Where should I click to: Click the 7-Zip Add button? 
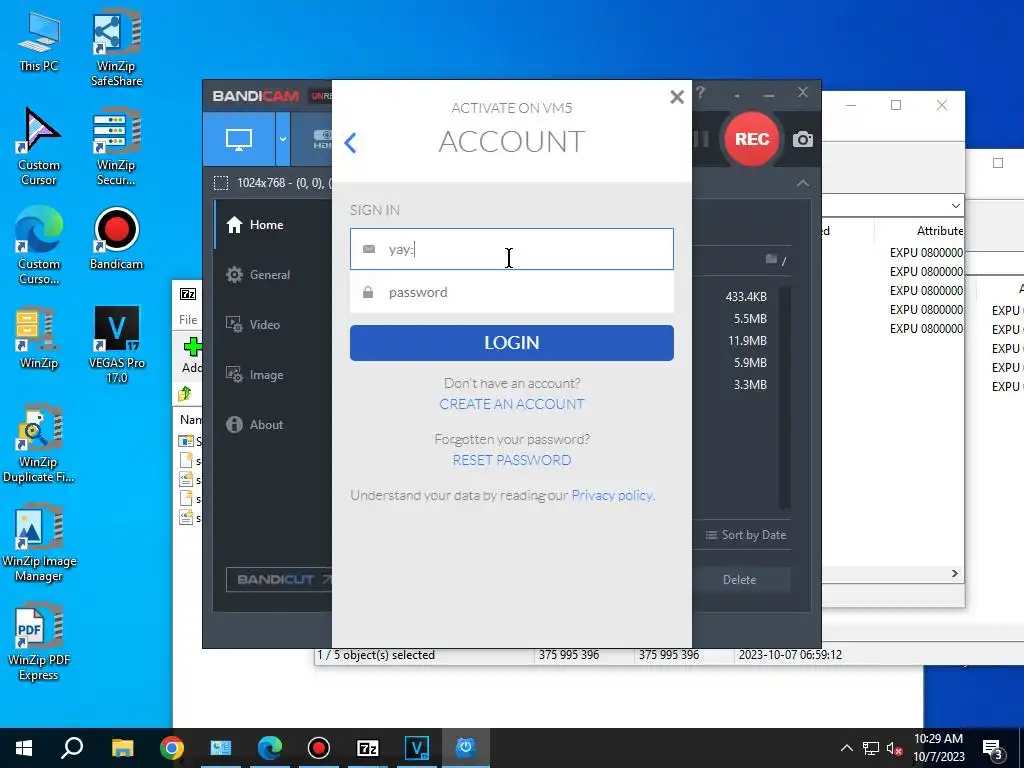click(x=192, y=355)
